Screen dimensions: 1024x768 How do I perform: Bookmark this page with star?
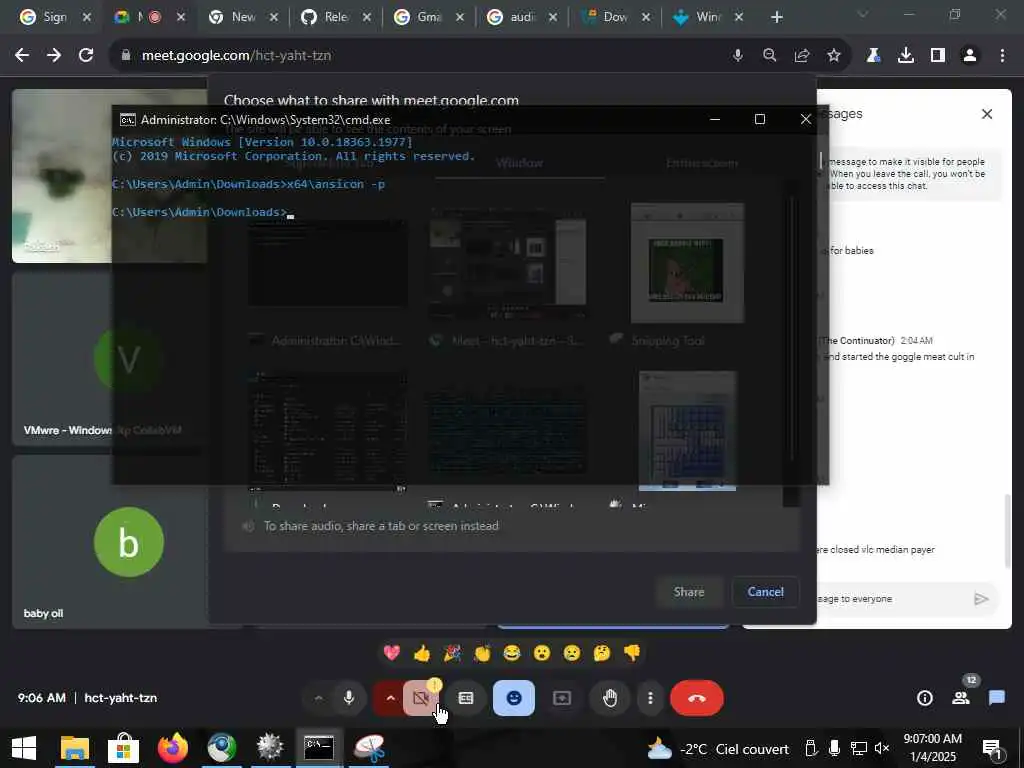click(x=834, y=56)
